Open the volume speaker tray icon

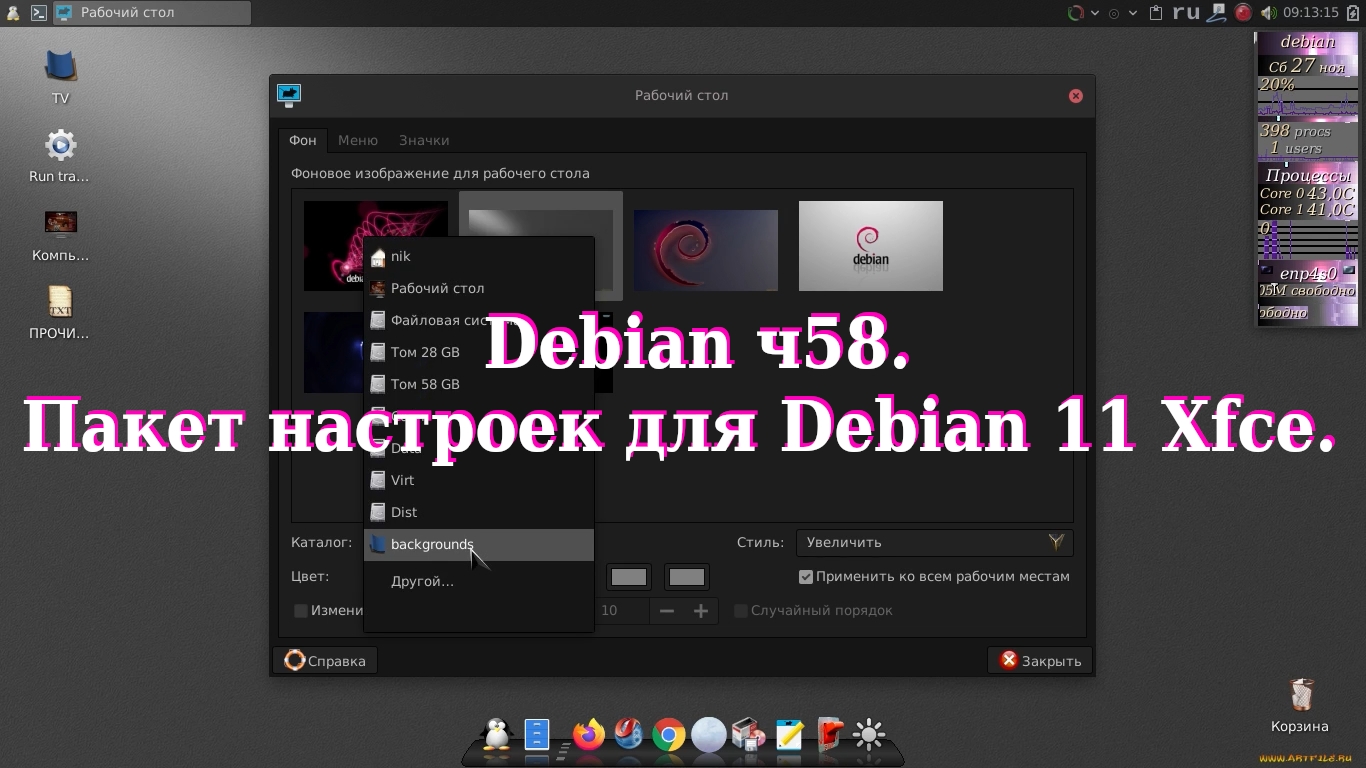[x=1268, y=13]
